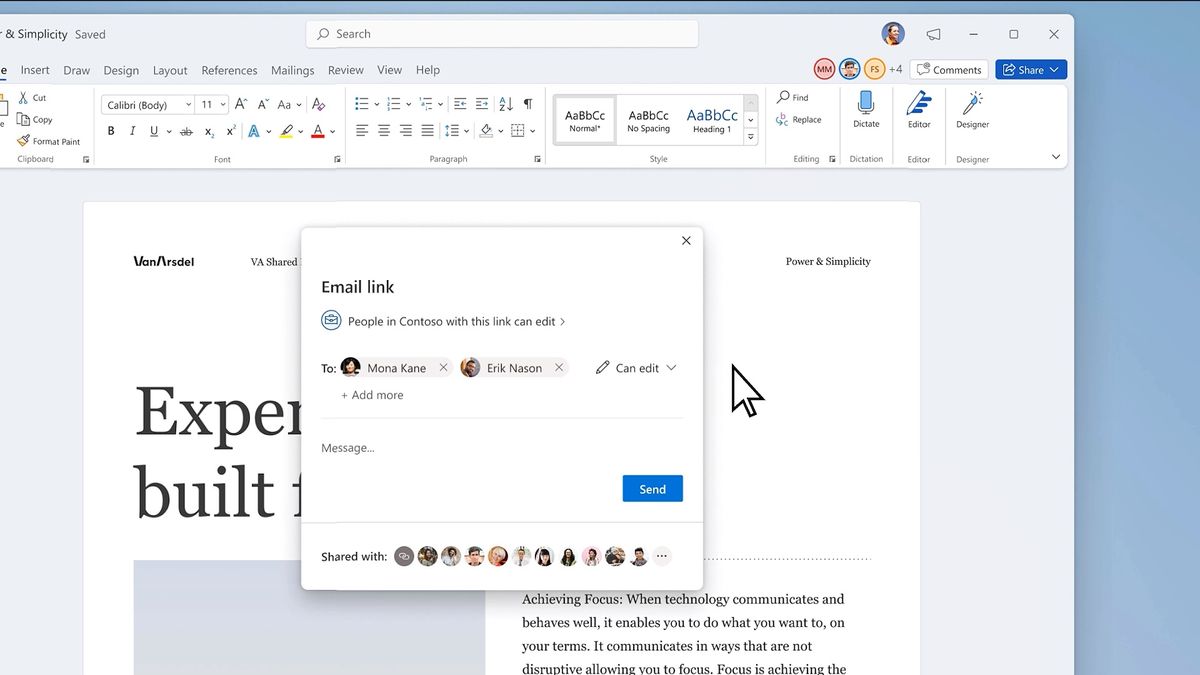Screen dimensions: 1200x675
Task: Toggle Subscript formatting
Action: [x=208, y=131]
